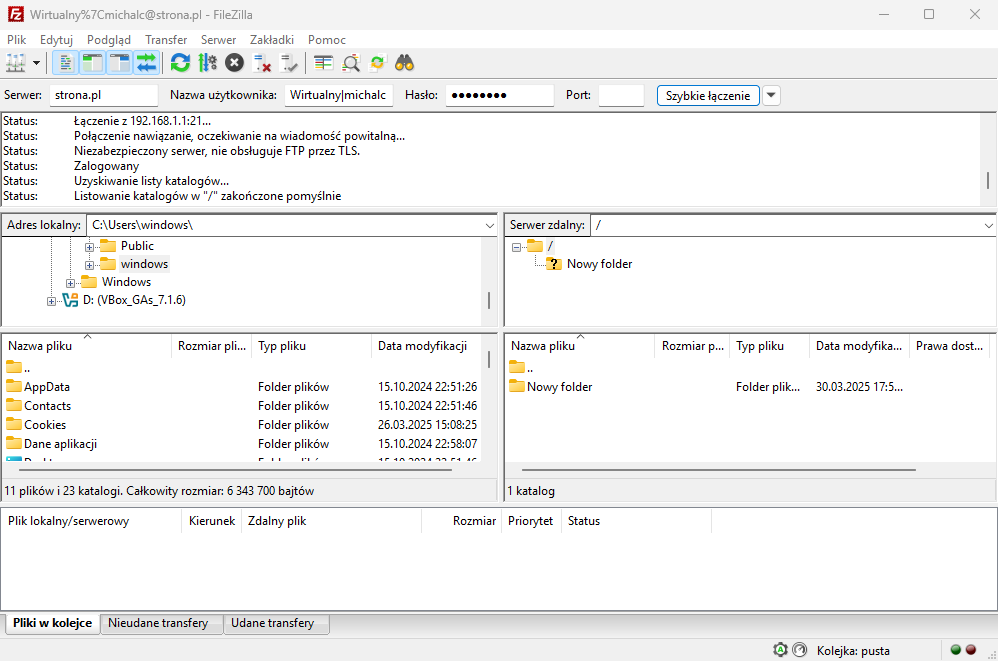Viewport: 998px width, 661px height.
Task: Open the Site Manager dropdown arrow
Action: 36,63
